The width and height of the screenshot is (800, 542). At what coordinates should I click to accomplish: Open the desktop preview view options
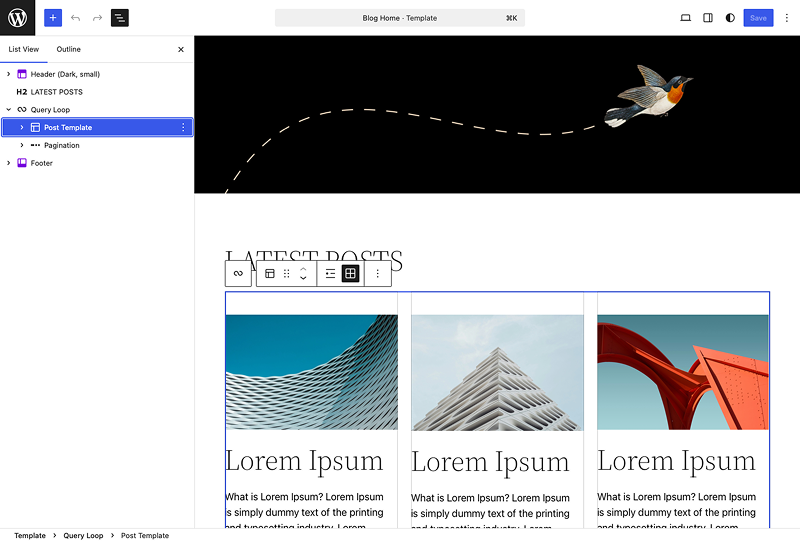point(686,18)
